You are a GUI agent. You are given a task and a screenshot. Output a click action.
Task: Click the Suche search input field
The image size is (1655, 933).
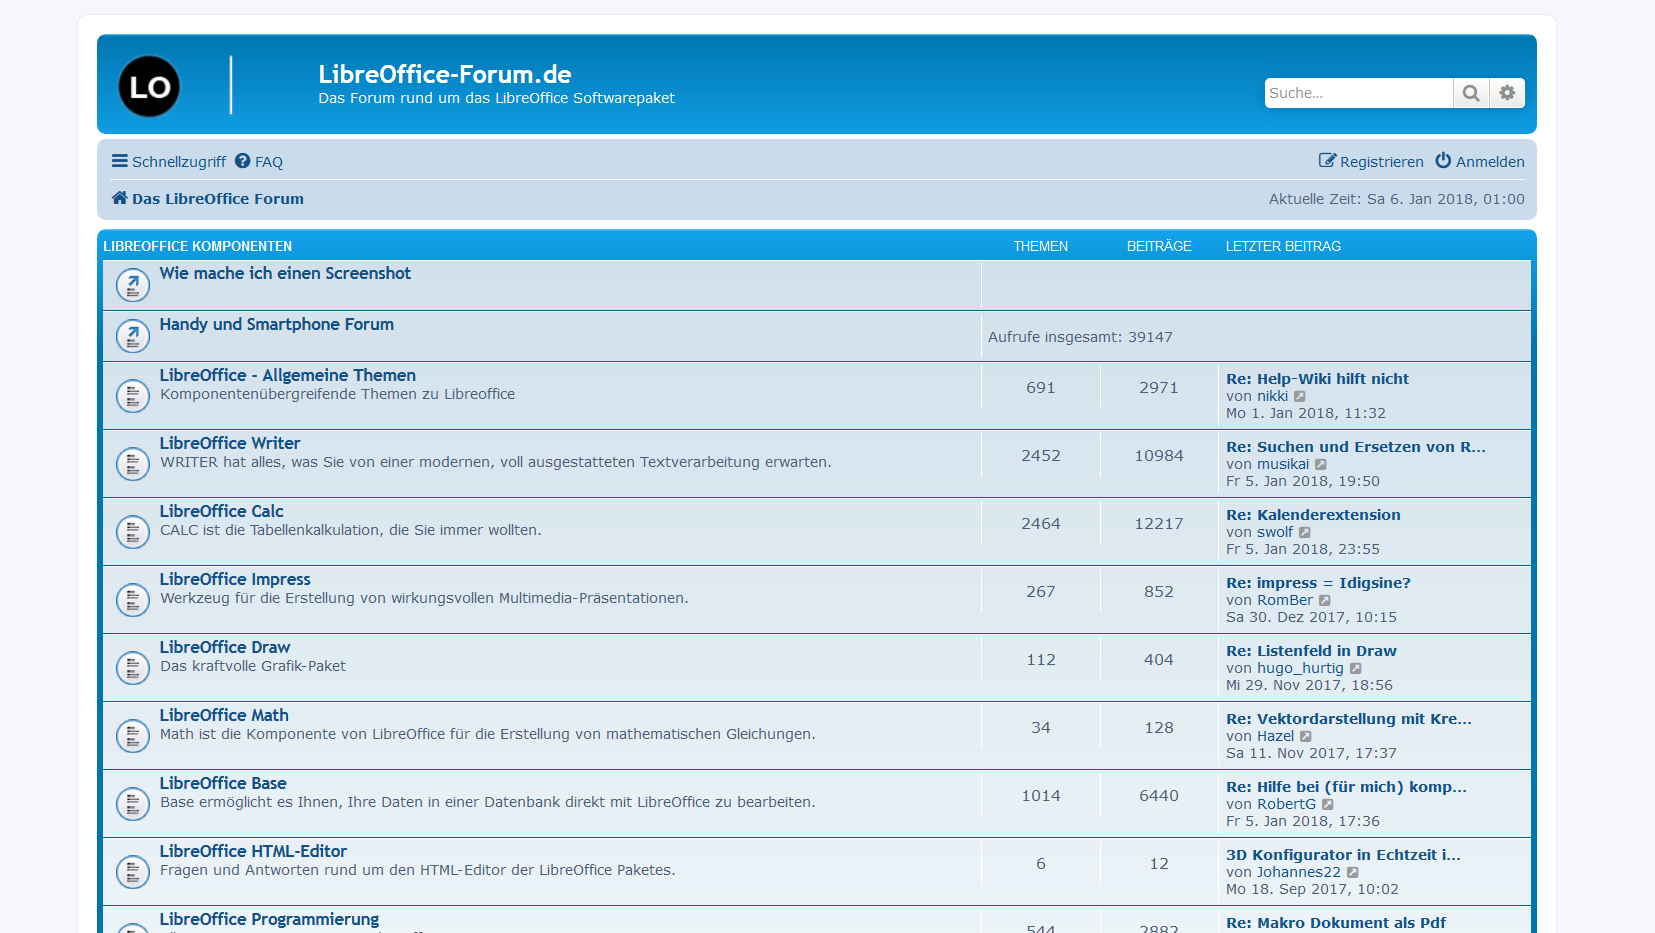1358,93
